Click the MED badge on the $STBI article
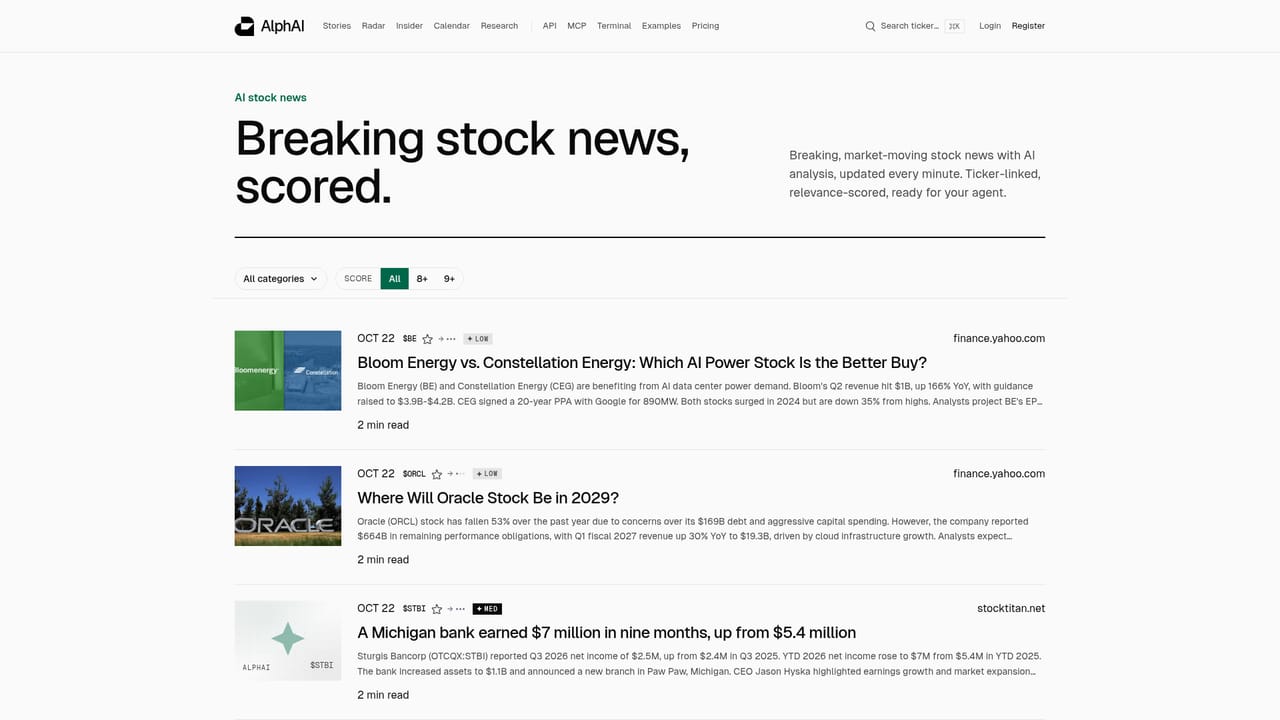1280x720 pixels. point(487,609)
